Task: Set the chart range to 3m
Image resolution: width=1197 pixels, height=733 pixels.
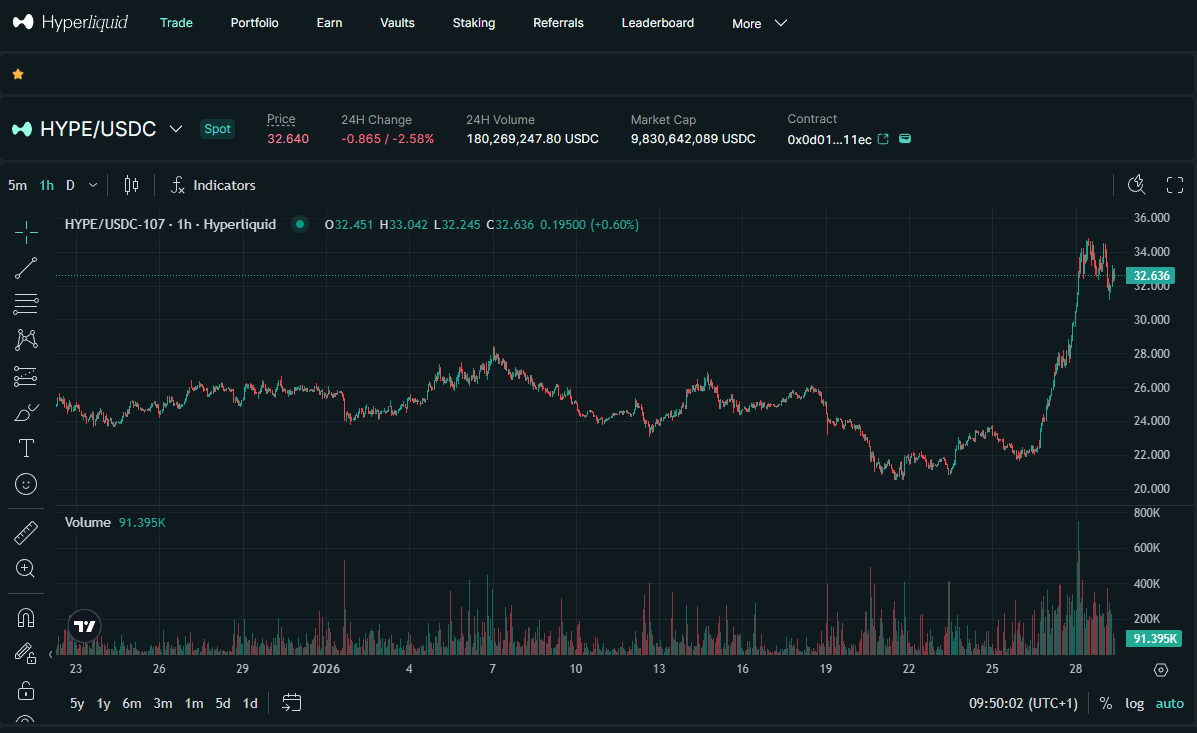Action: [x=163, y=703]
